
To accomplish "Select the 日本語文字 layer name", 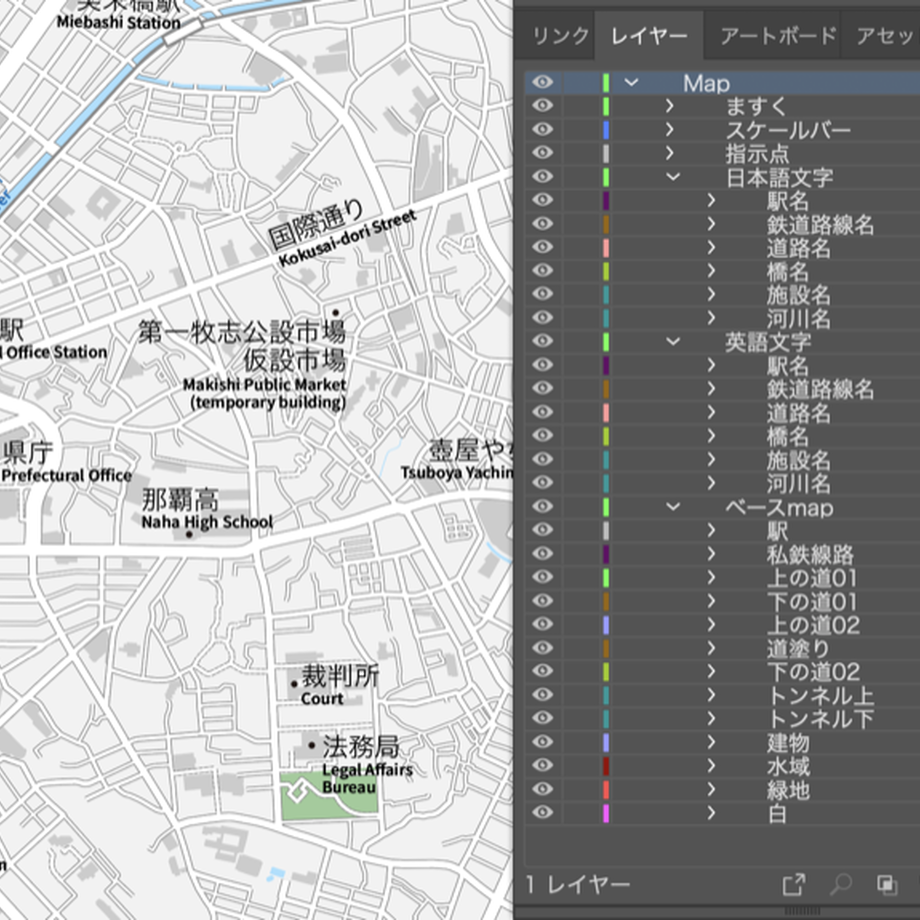I will pyautogui.click(x=779, y=177).
